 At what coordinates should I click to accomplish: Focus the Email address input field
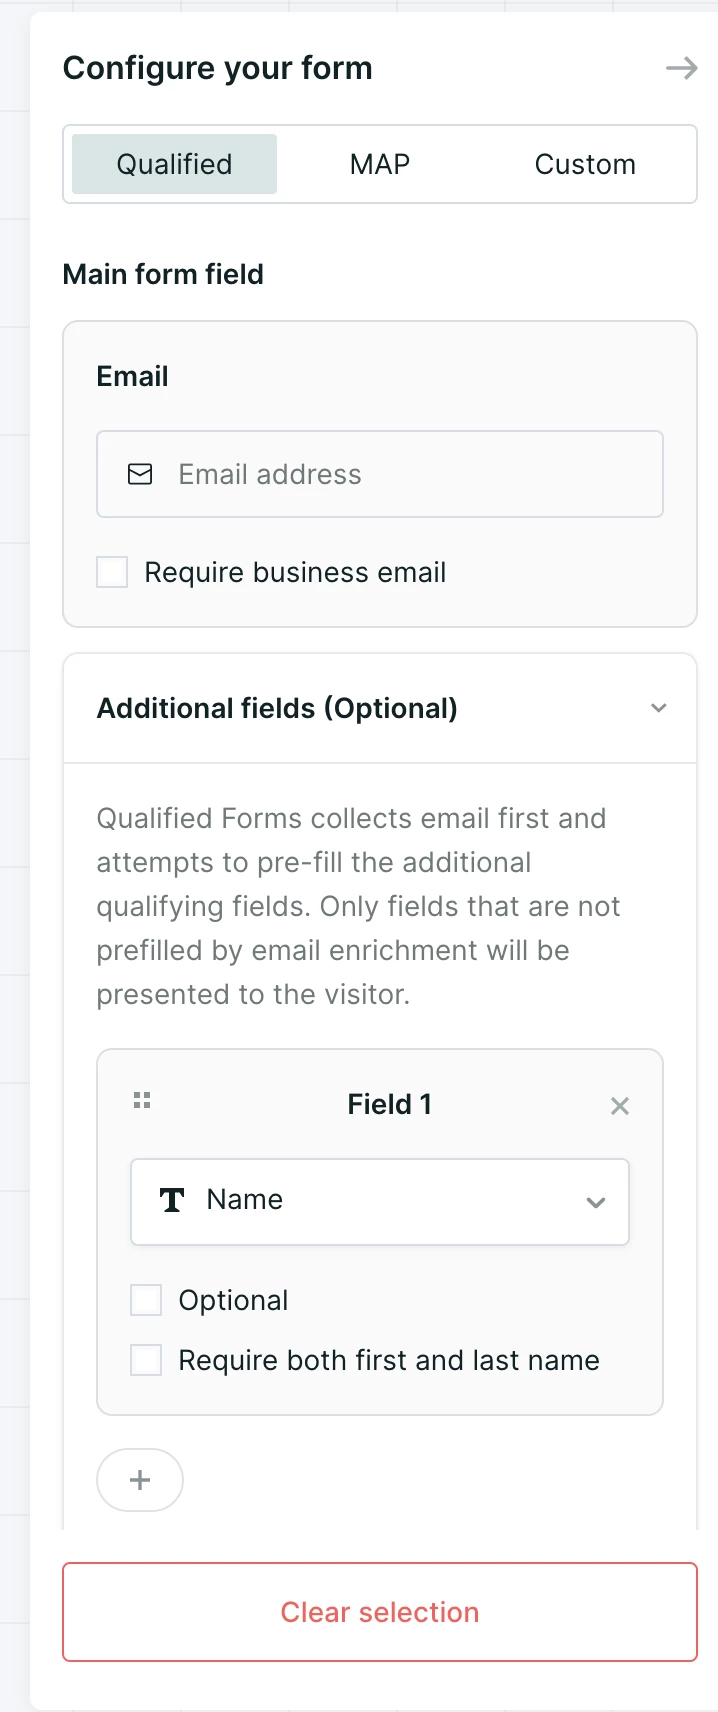380,474
